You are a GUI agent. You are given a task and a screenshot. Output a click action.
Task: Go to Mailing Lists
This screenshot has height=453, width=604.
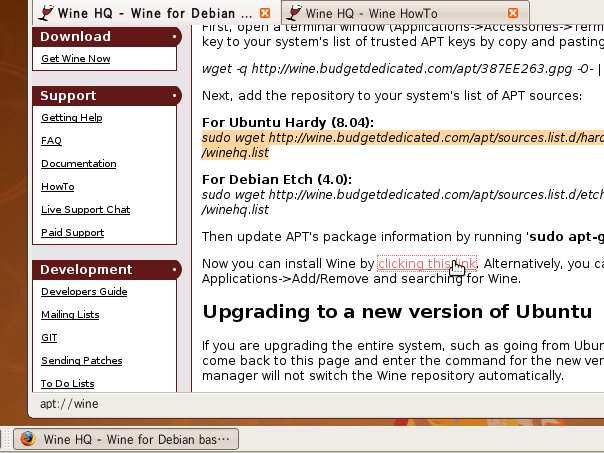[x=70, y=315]
